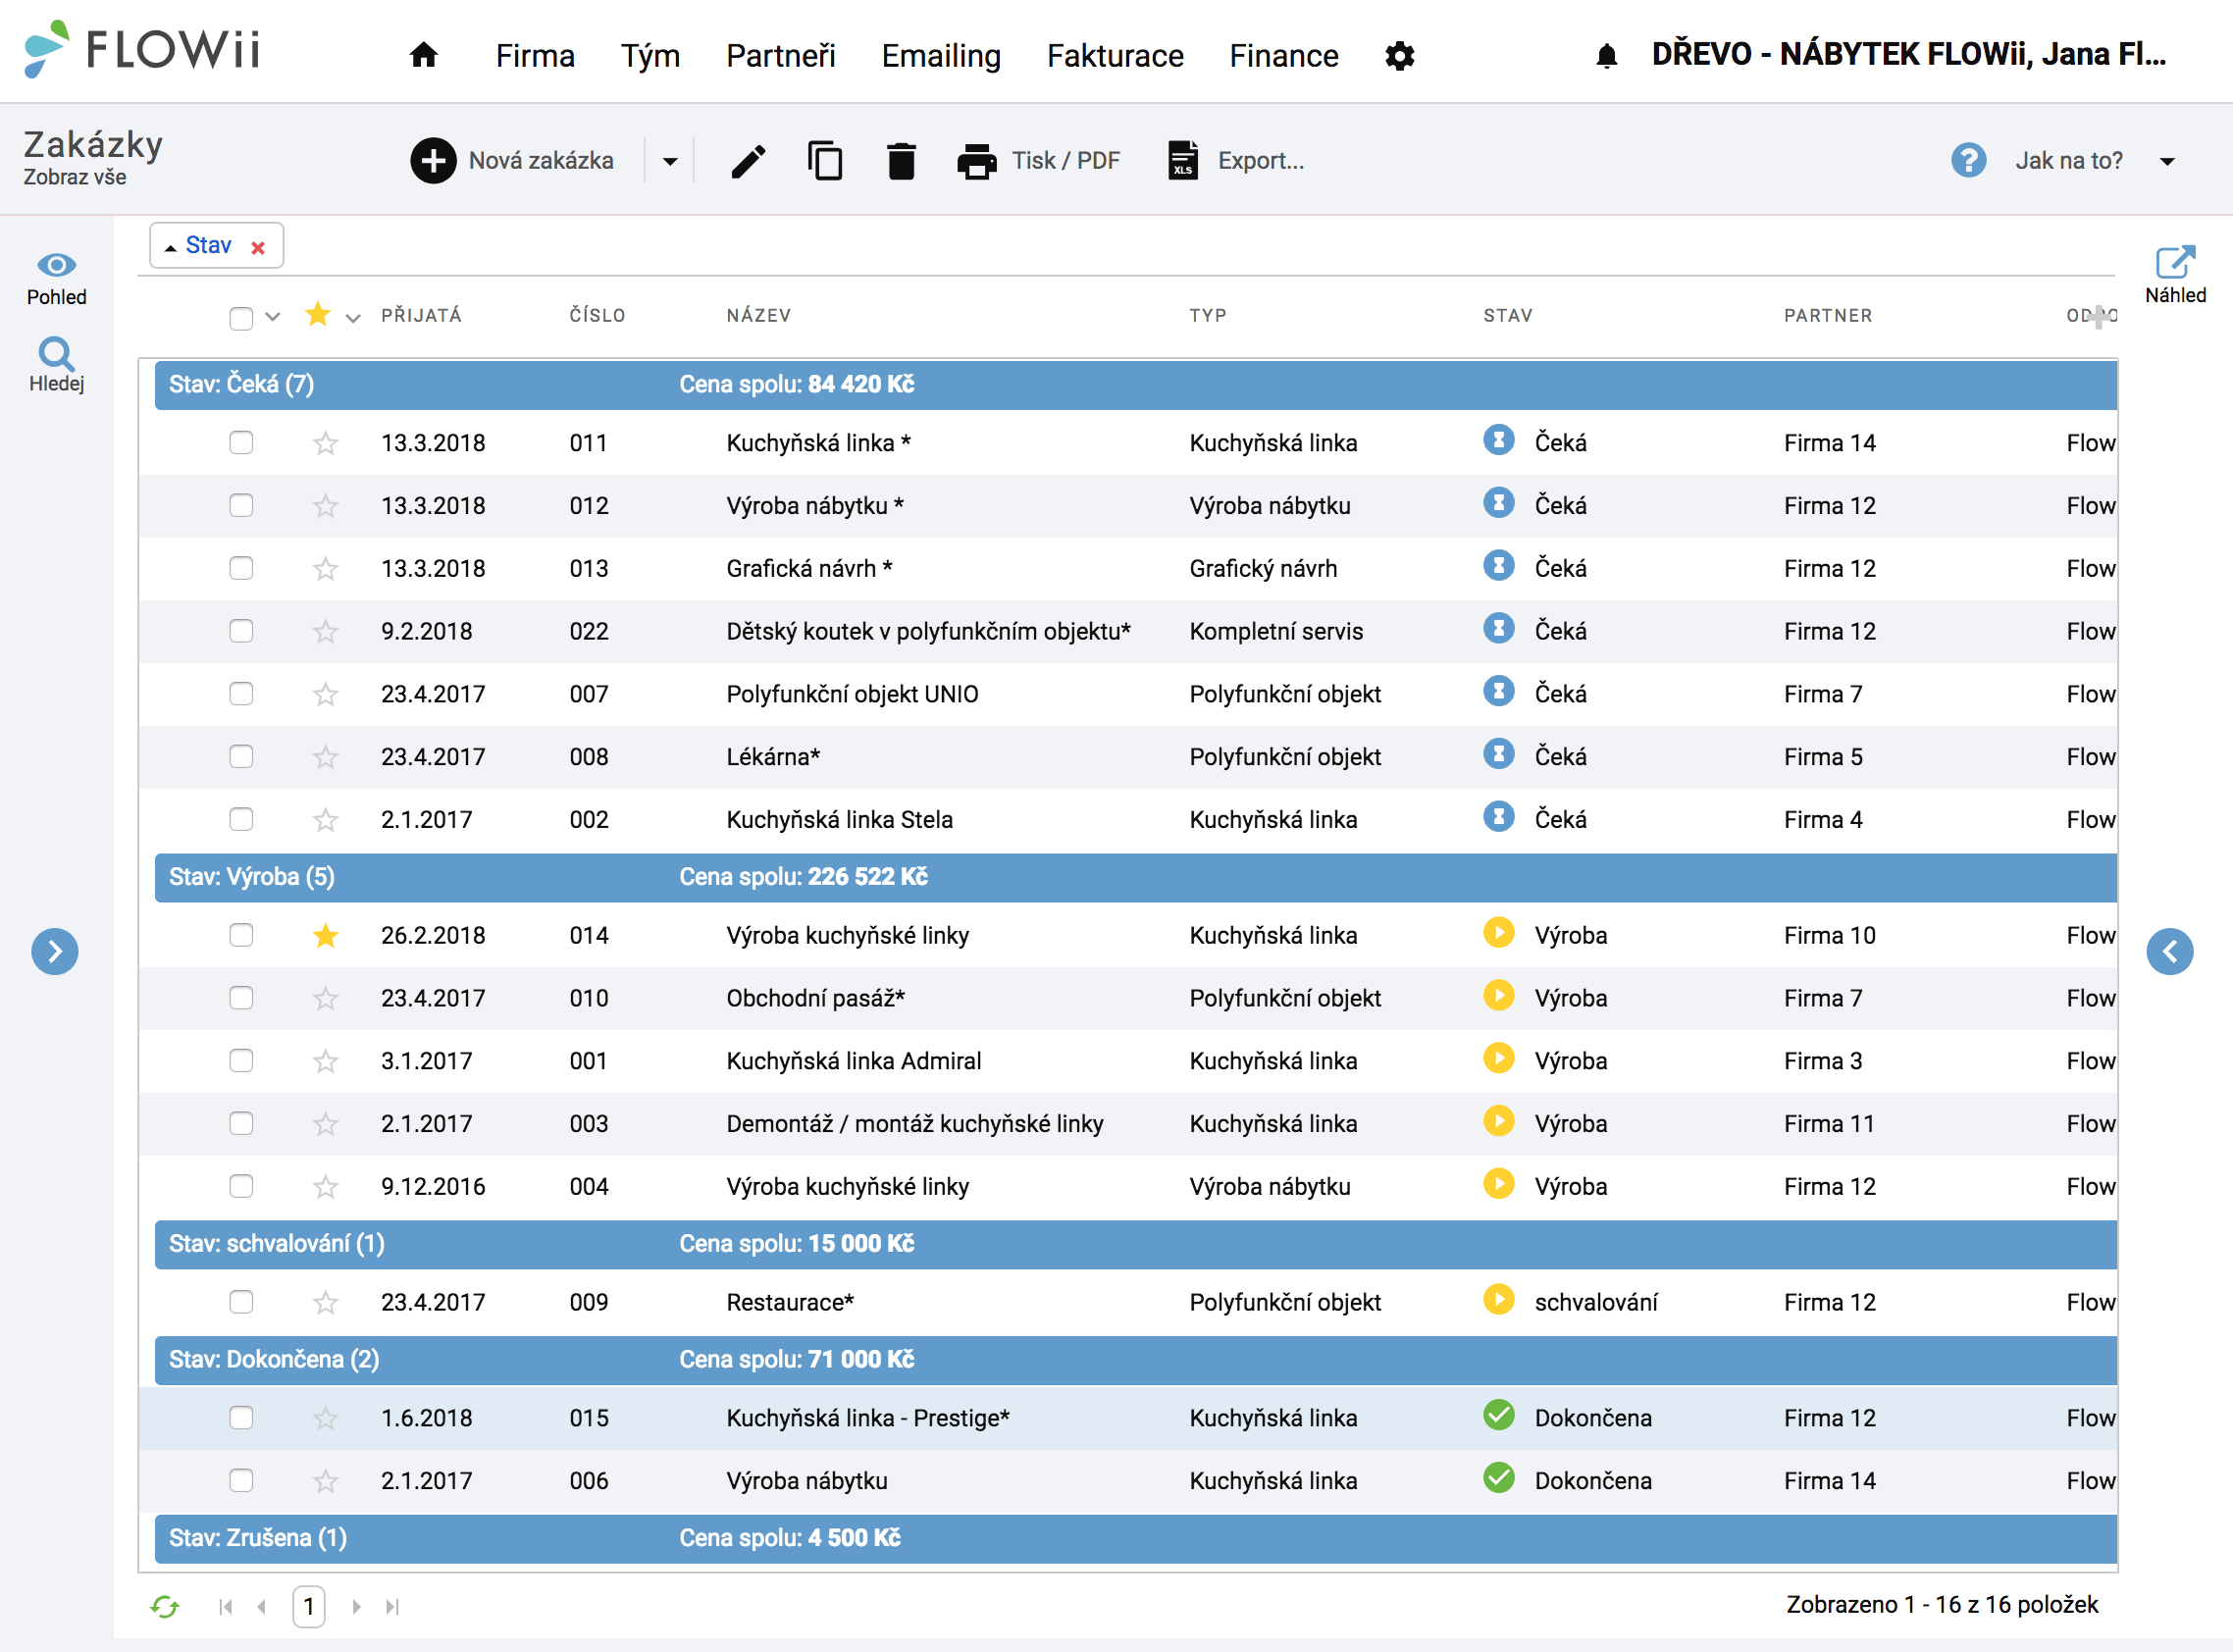Click the trash delete icon

pos(901,161)
